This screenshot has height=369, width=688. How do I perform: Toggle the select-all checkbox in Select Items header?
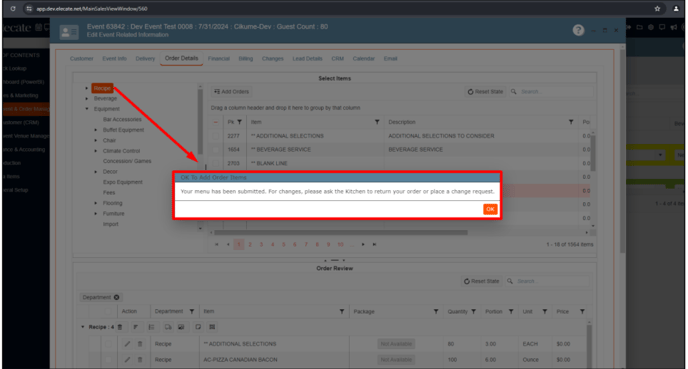tap(215, 122)
